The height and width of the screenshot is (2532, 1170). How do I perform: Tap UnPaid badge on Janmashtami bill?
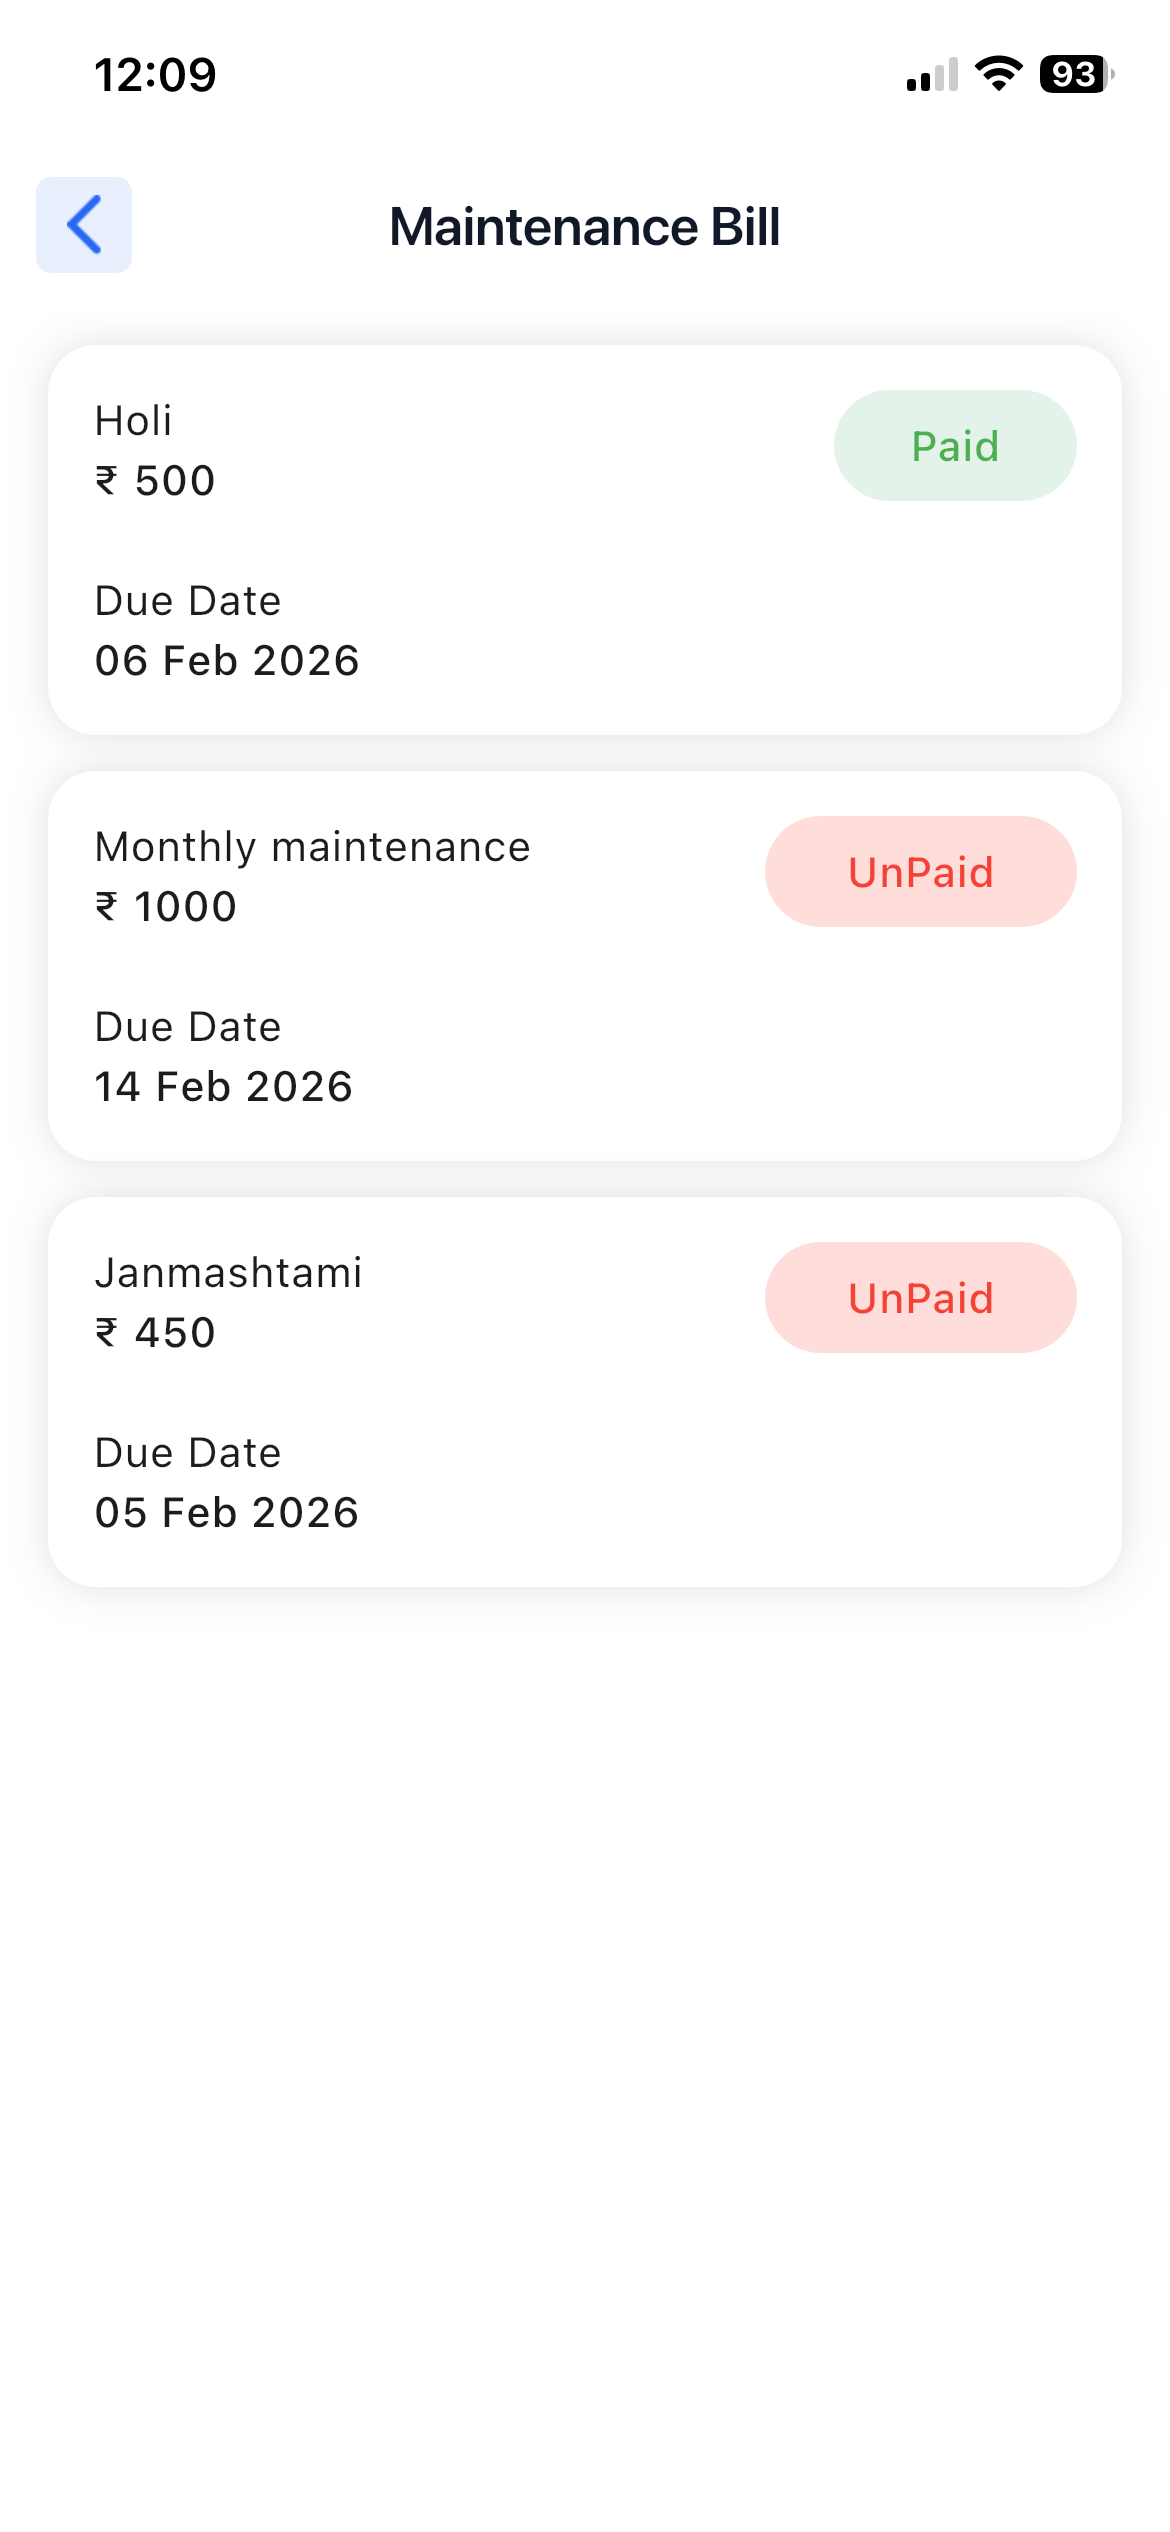point(920,1298)
